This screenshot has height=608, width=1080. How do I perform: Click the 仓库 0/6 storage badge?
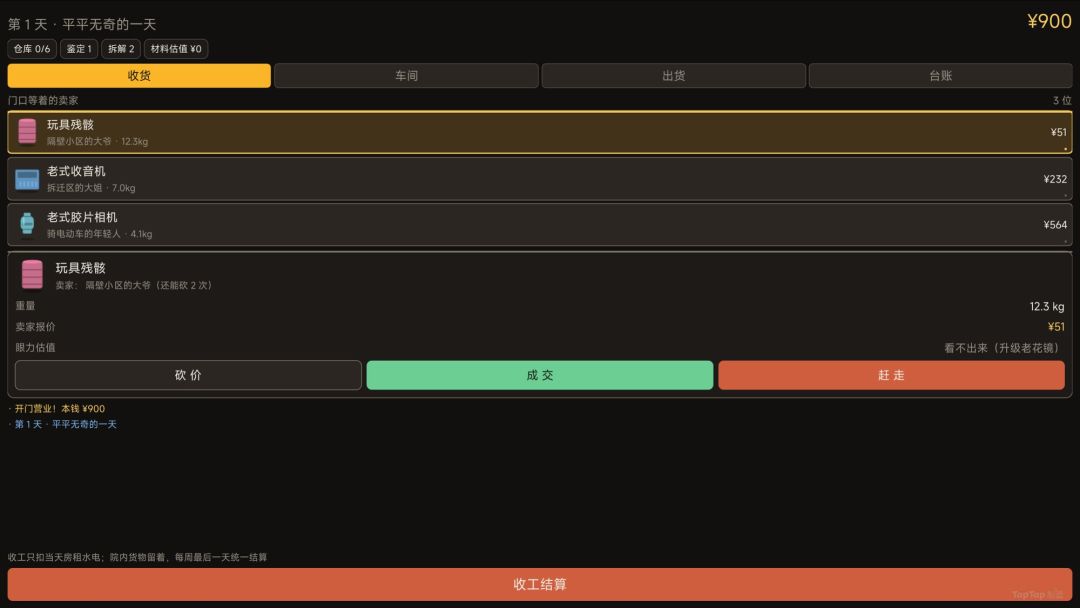point(32,49)
